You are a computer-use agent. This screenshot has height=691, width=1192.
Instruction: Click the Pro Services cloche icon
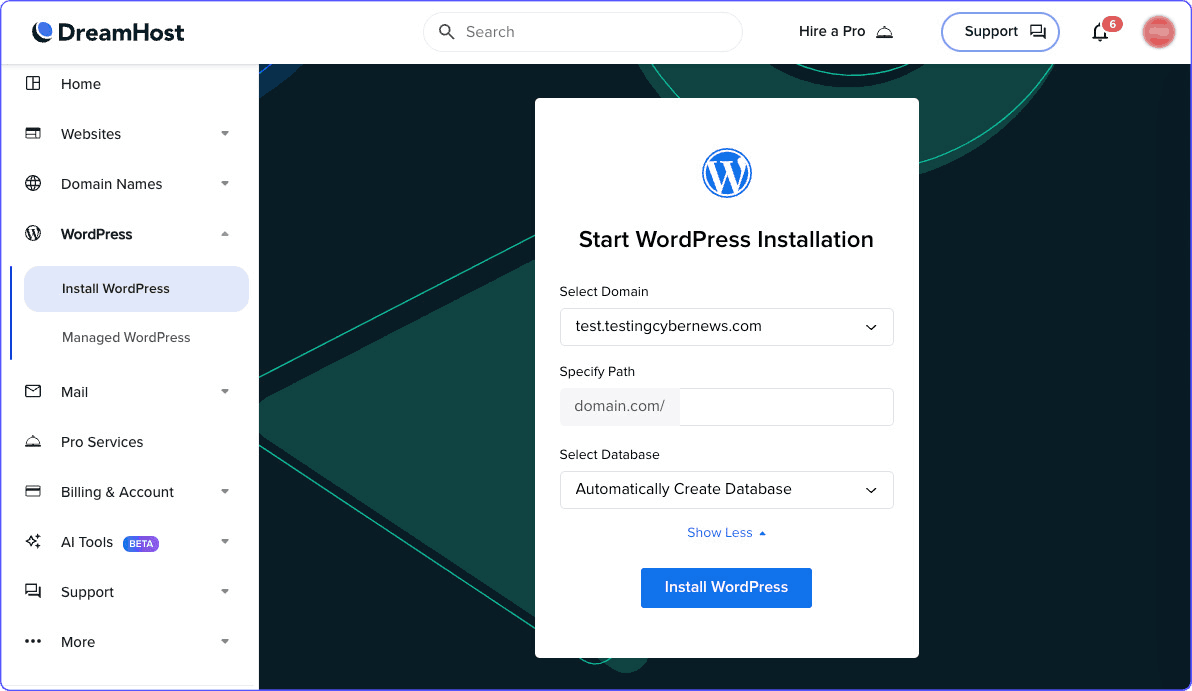[x=33, y=442]
